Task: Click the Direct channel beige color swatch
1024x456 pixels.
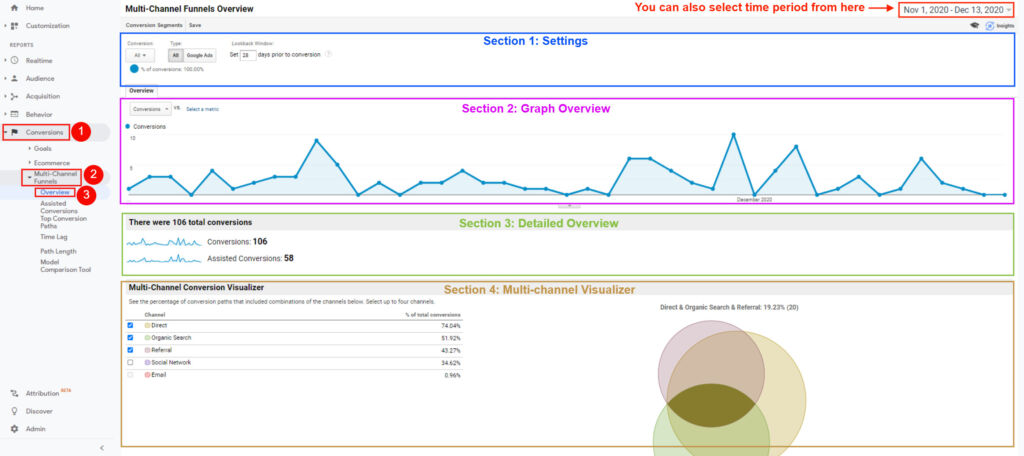Action: [x=147, y=325]
